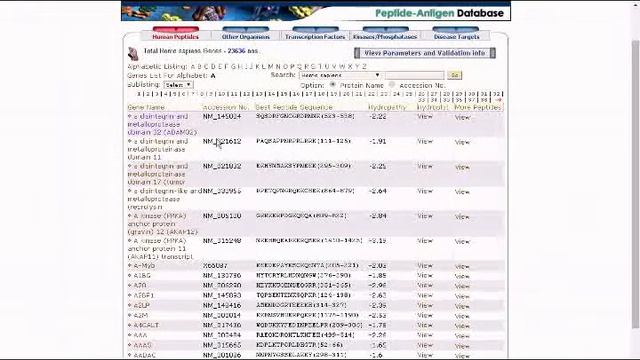Screen dimensions: 640x360
Task: Go to page 2 of the listing
Action: tap(148, 94)
